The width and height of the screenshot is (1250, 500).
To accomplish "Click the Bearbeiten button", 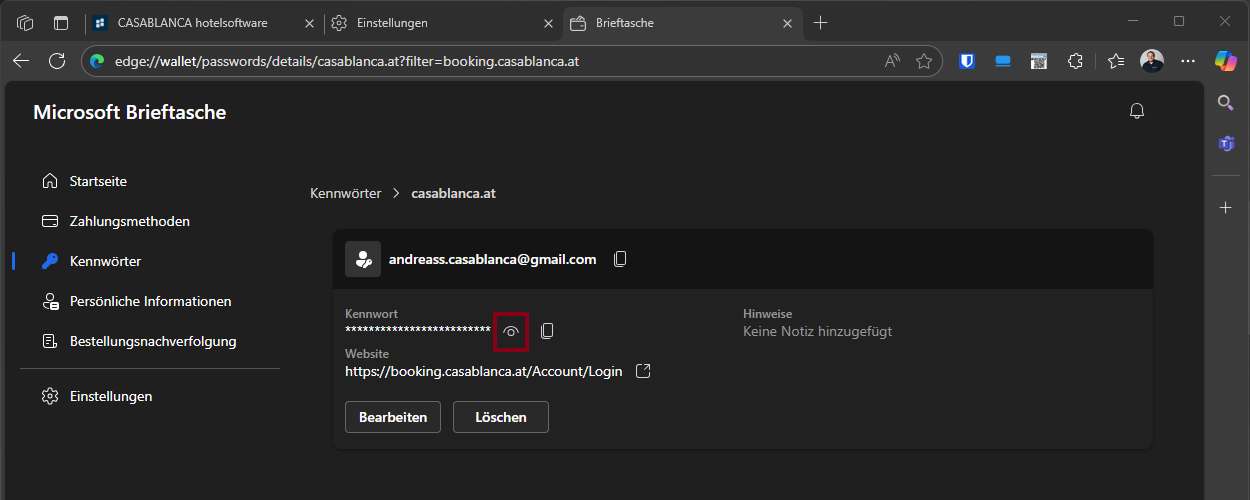I will pos(393,417).
